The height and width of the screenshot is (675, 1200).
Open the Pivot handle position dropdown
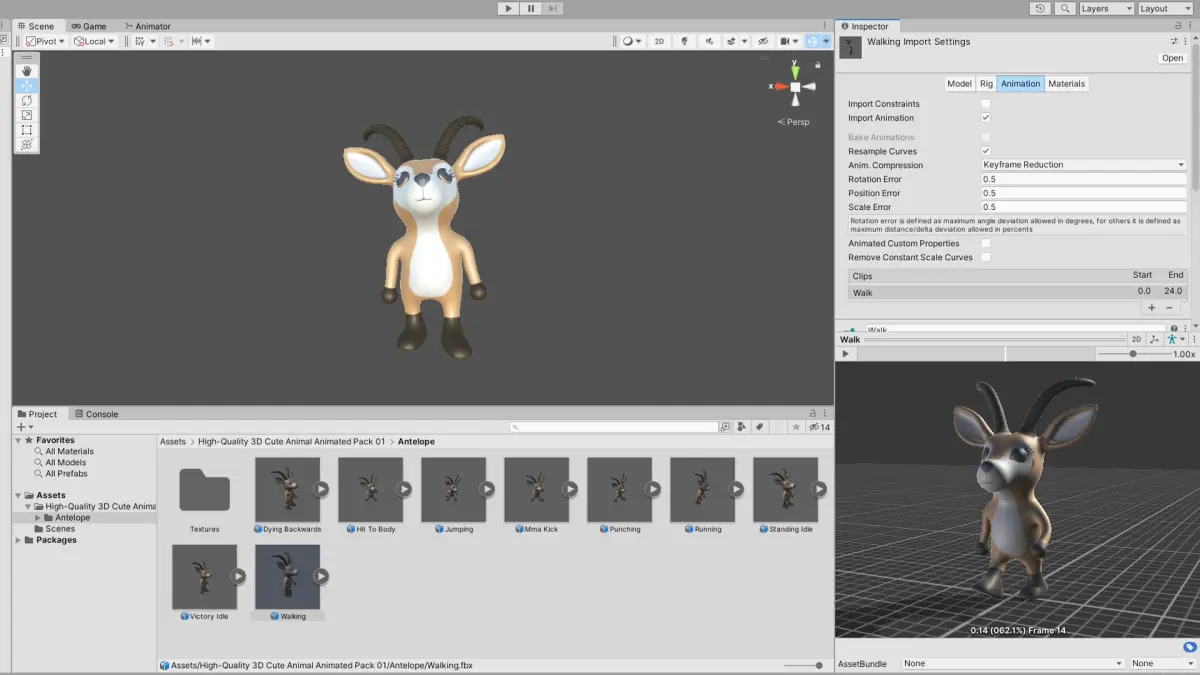click(46, 41)
